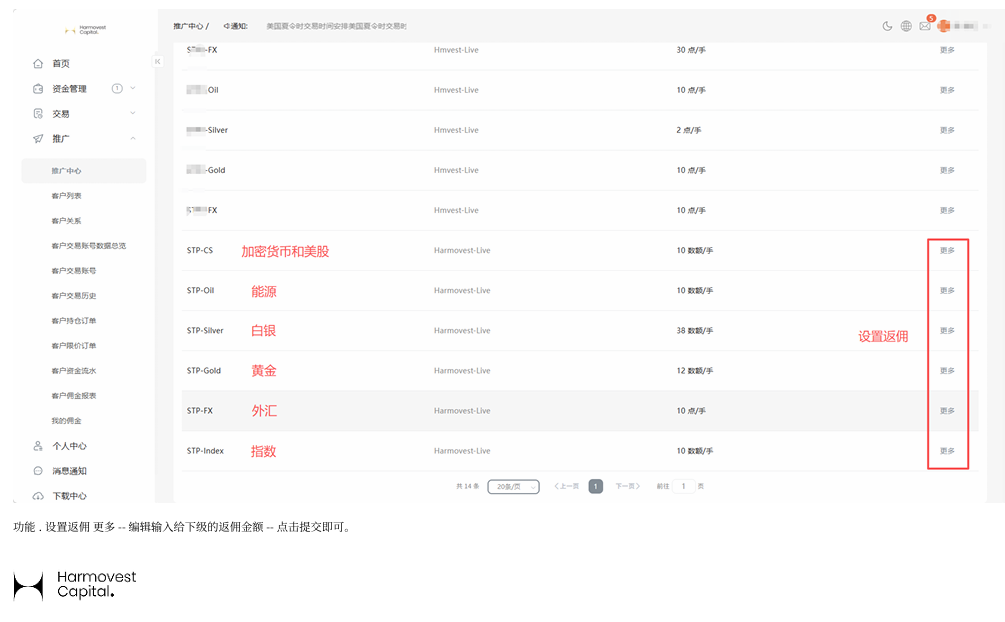Open 我的佣金 submenu item
This screenshot has height=622, width=1005.
click(66, 421)
